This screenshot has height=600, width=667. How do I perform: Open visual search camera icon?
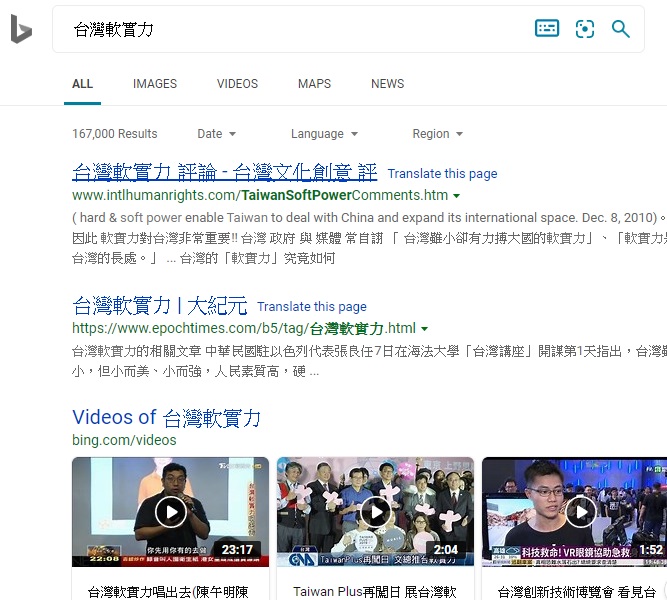pos(585,29)
